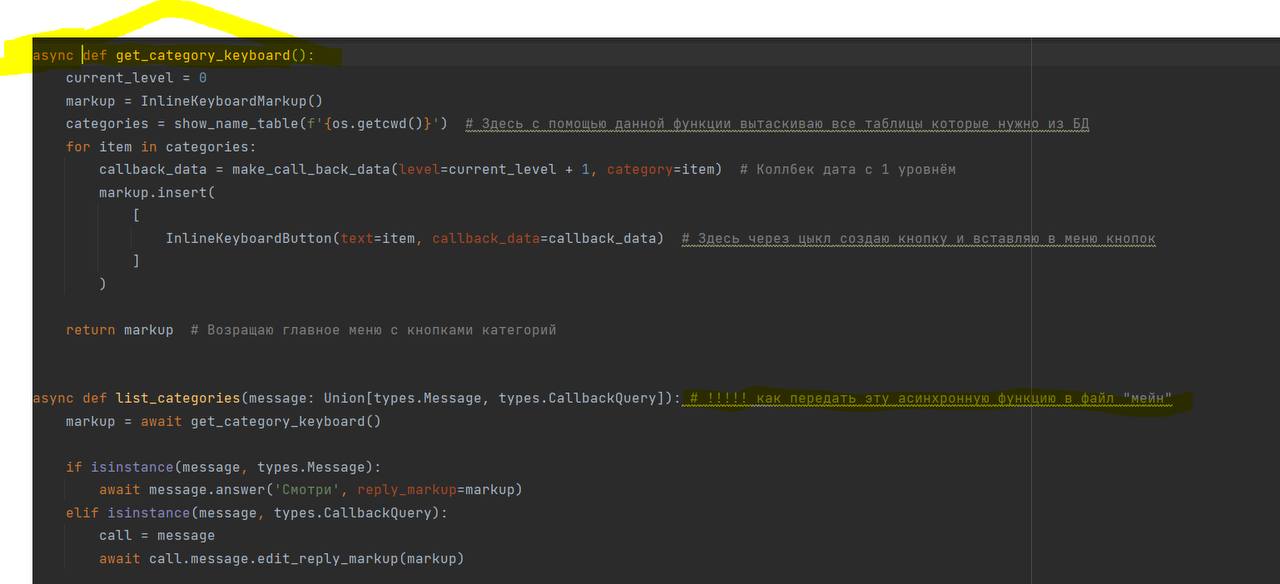Click the 'elif isinstance' line with types.CallbackQuery
The height and width of the screenshot is (584, 1280).
257,512
